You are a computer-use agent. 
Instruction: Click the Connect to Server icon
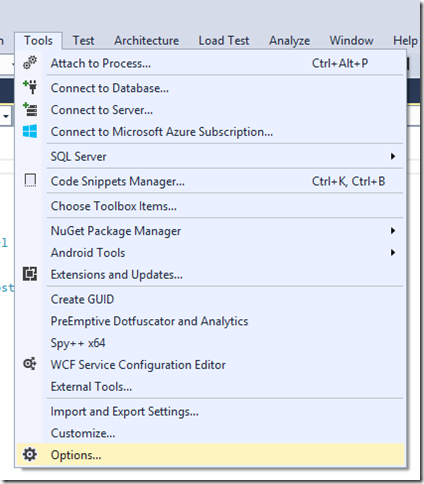(x=30, y=109)
